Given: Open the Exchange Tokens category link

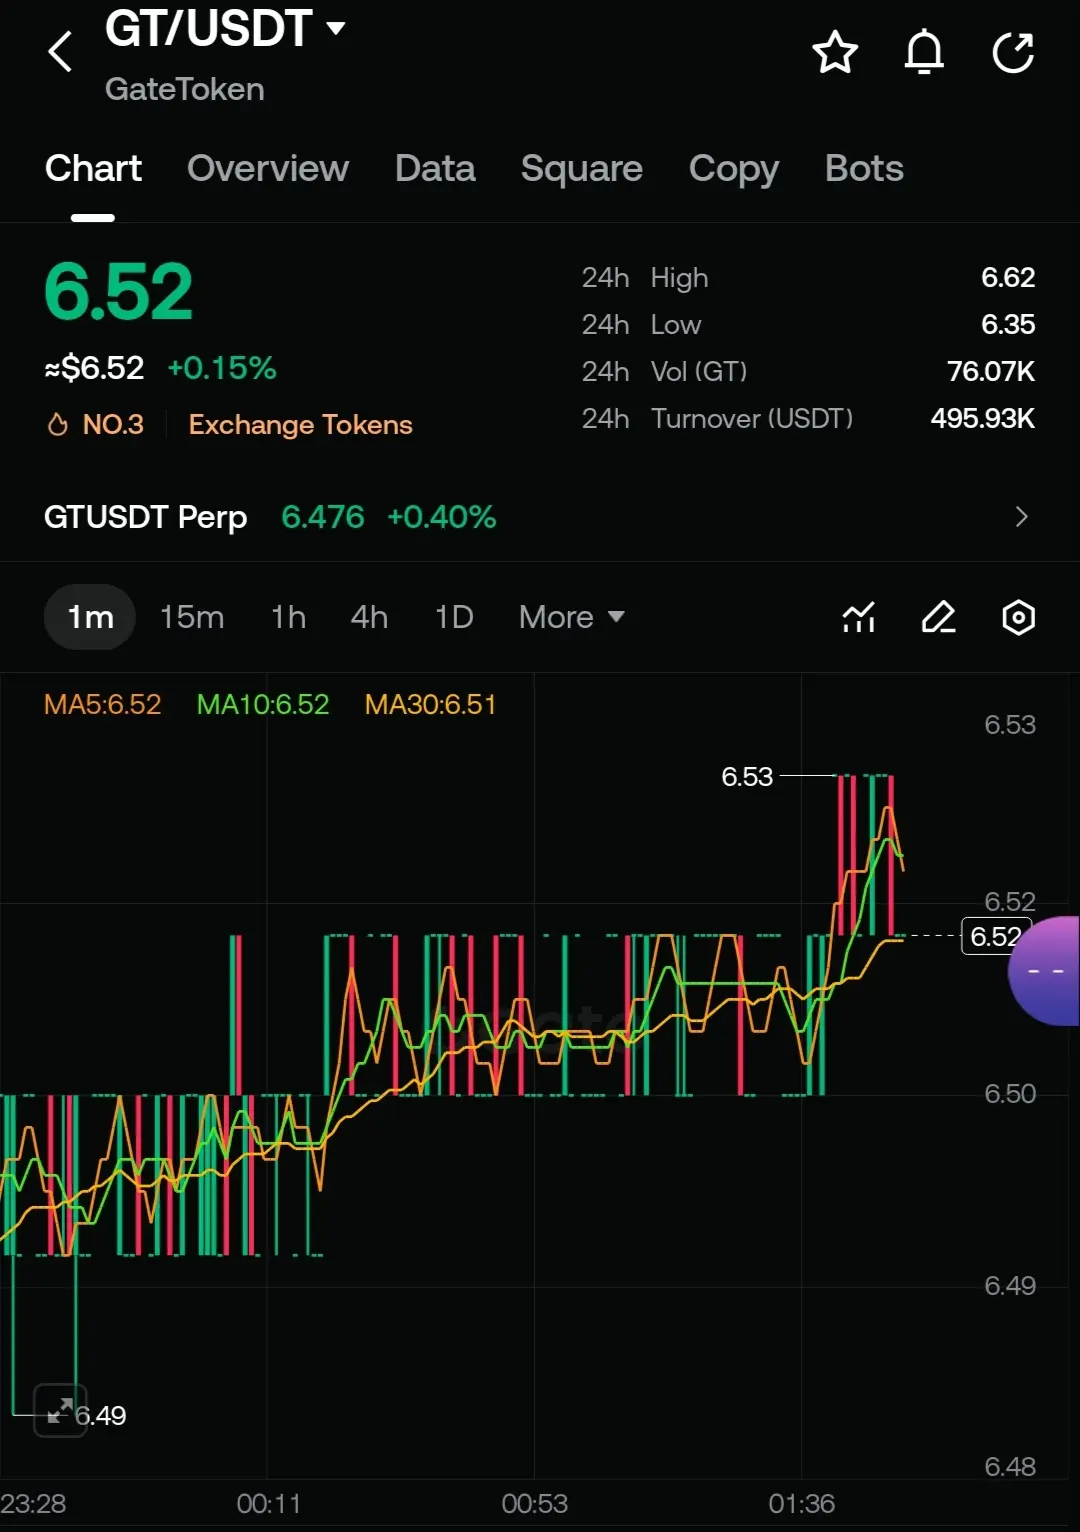Looking at the screenshot, I should pyautogui.click(x=300, y=425).
